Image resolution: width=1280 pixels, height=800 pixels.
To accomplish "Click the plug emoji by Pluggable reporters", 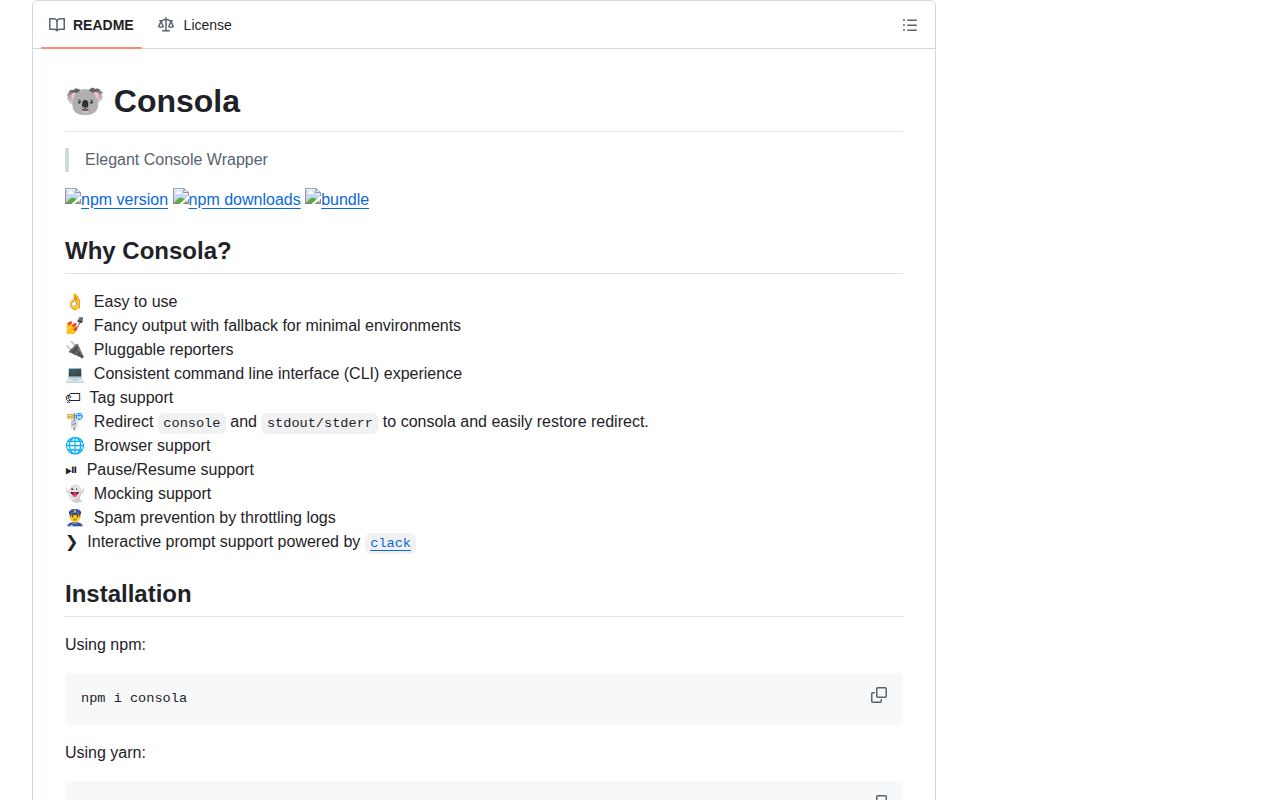I will [75, 350].
